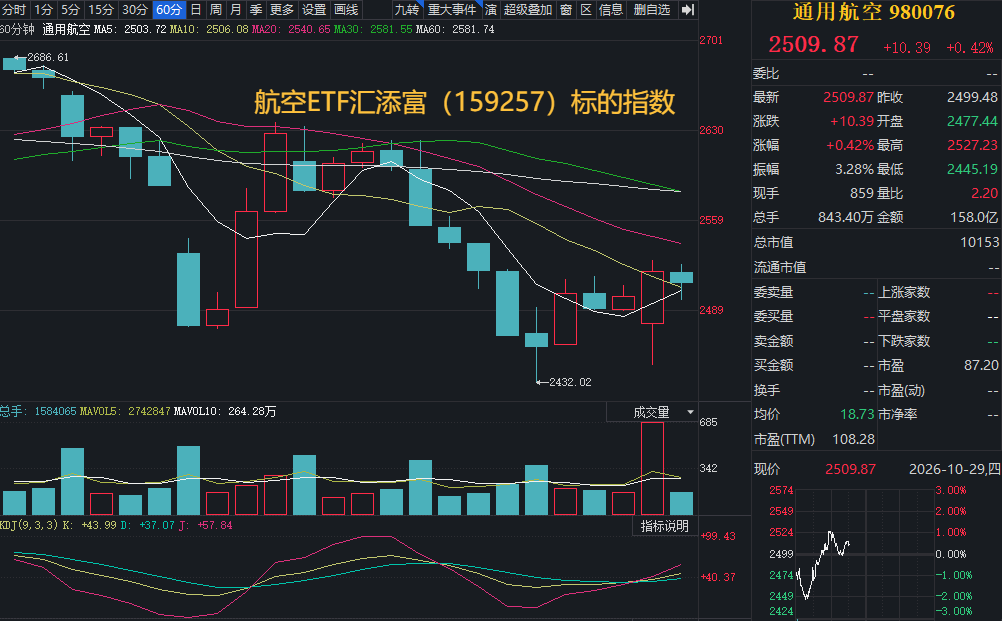Activate the 画线 drawing tool
The width and height of the screenshot is (1002, 621).
click(346, 10)
